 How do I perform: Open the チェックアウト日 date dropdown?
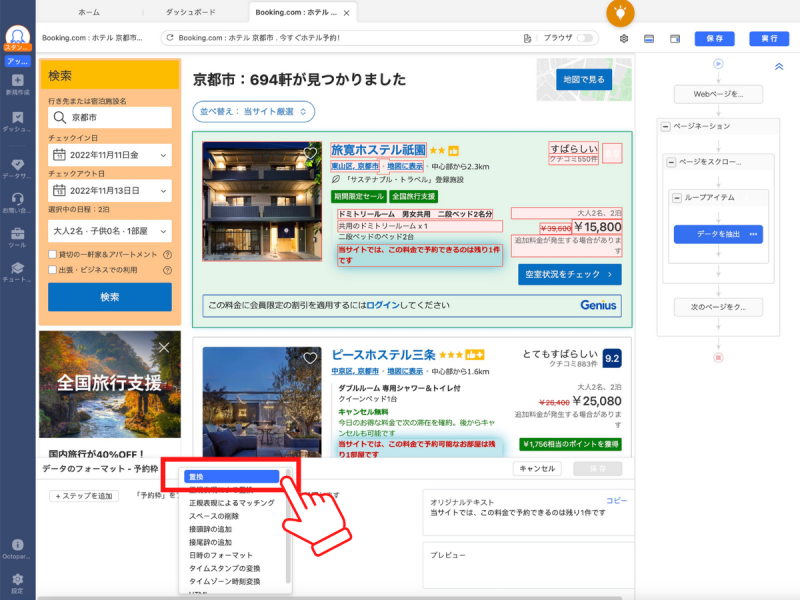click(x=110, y=191)
